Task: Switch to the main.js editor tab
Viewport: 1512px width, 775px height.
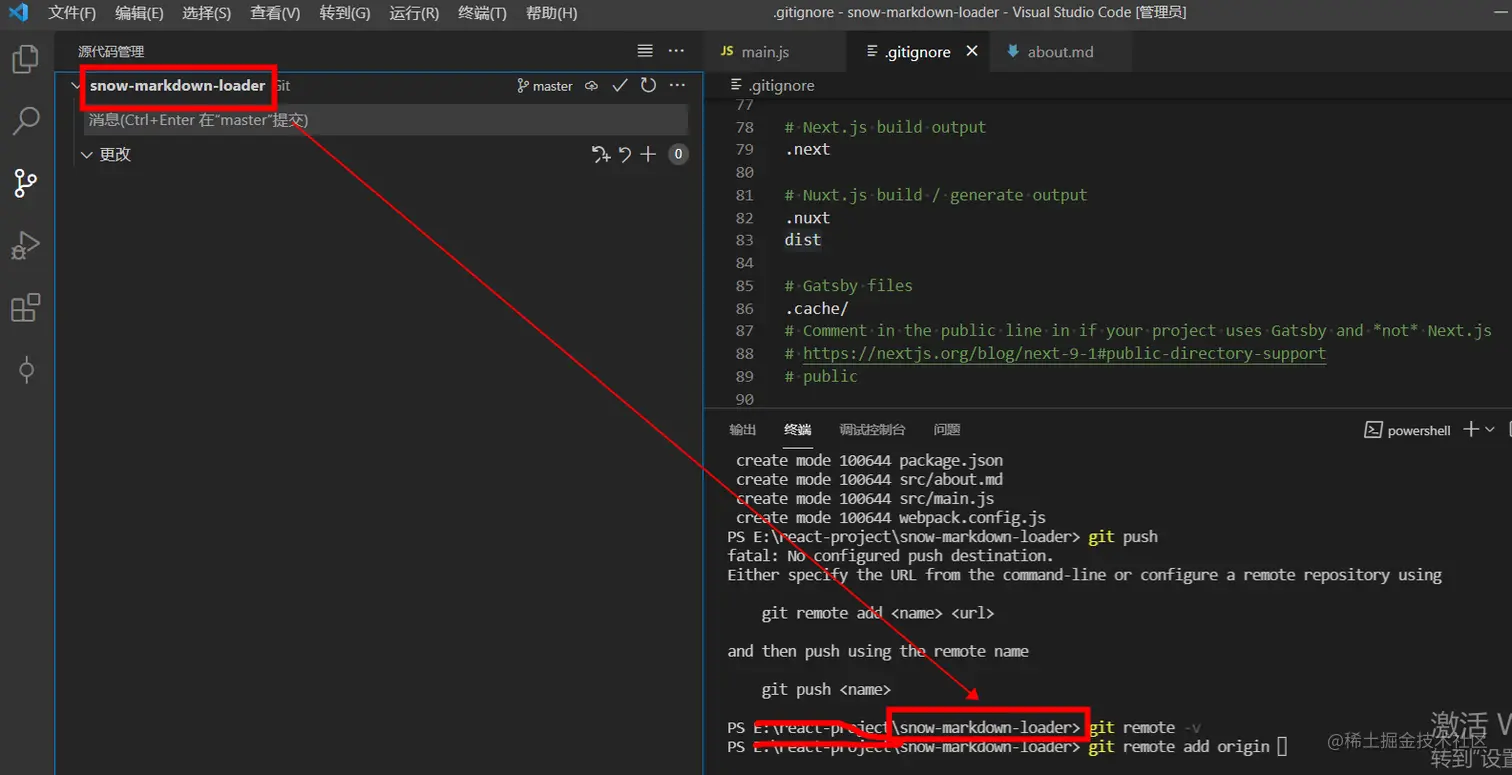Action: coord(774,51)
